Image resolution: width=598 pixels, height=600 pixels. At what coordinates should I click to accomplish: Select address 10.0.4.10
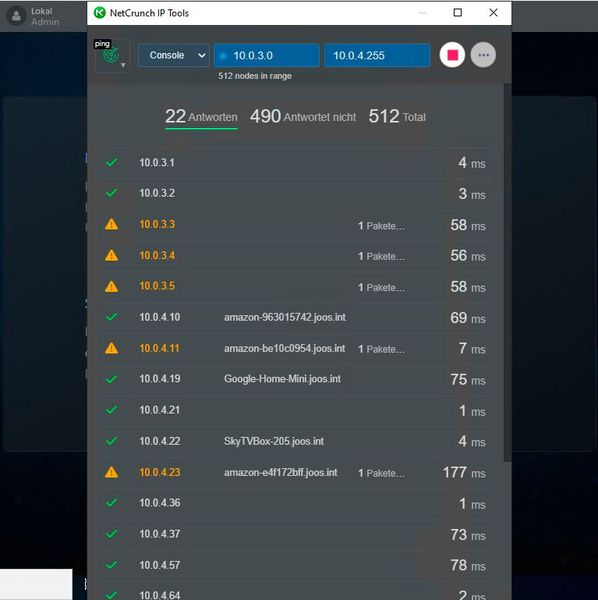pos(160,317)
